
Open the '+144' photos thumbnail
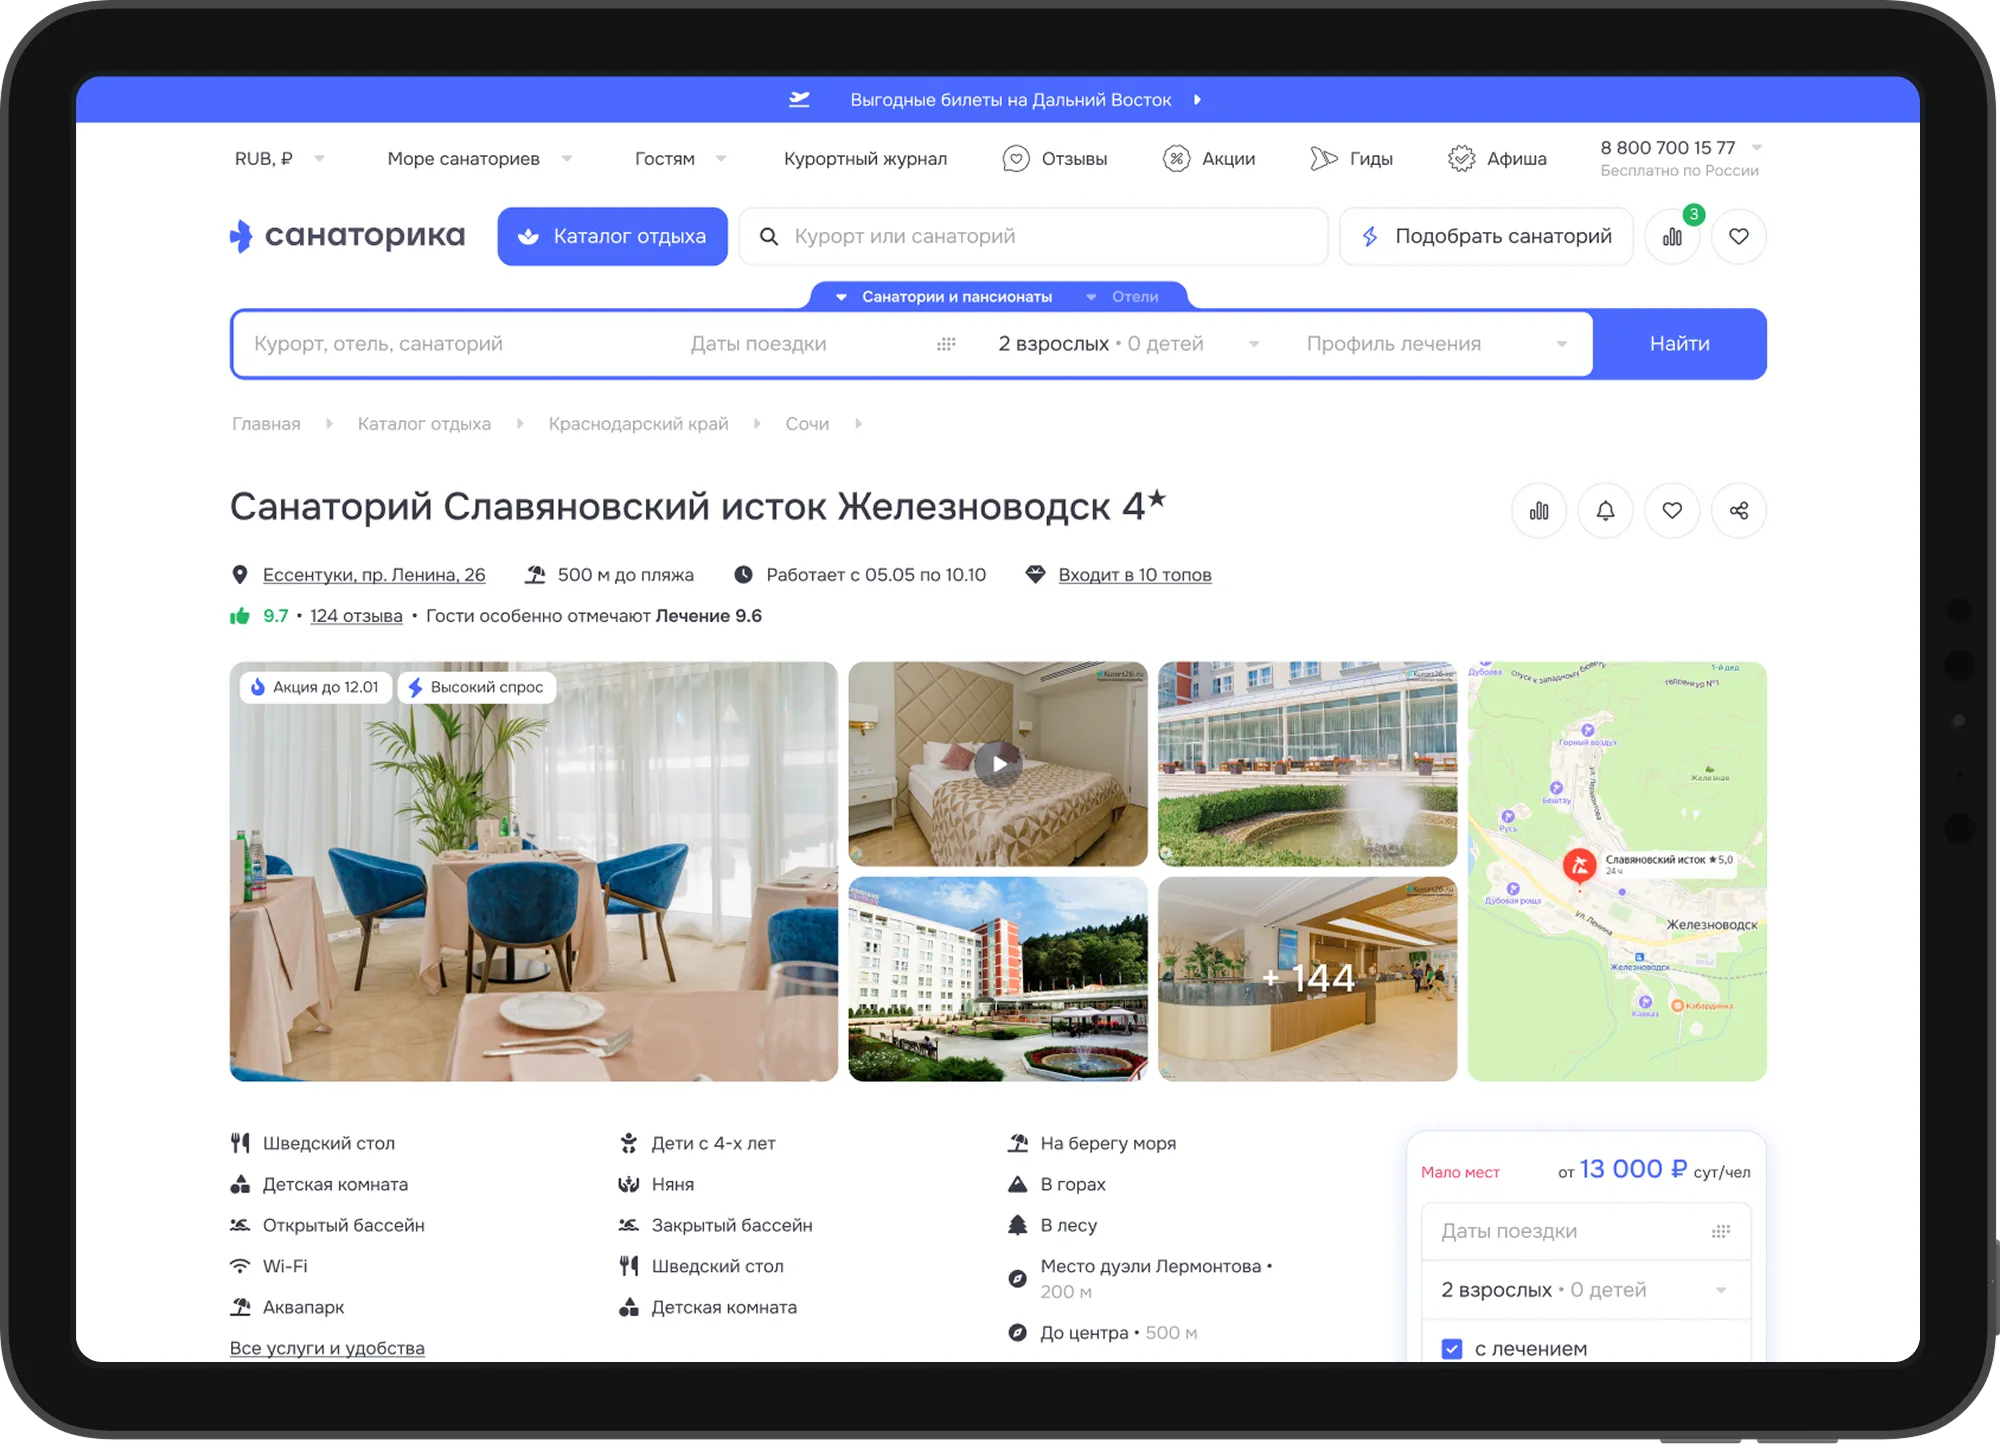tap(1307, 978)
